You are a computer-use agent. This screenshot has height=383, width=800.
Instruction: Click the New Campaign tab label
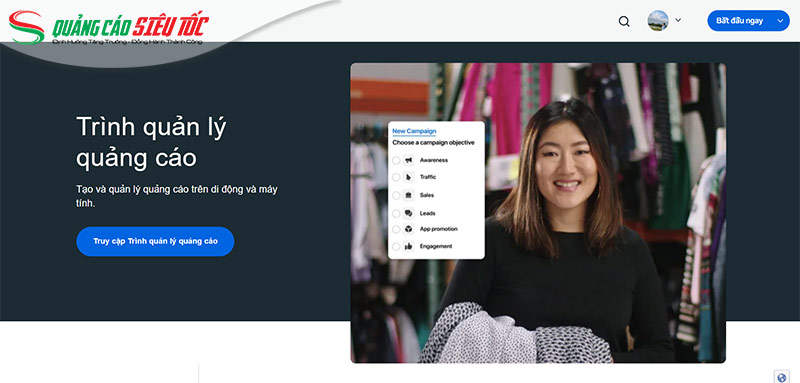tap(414, 132)
